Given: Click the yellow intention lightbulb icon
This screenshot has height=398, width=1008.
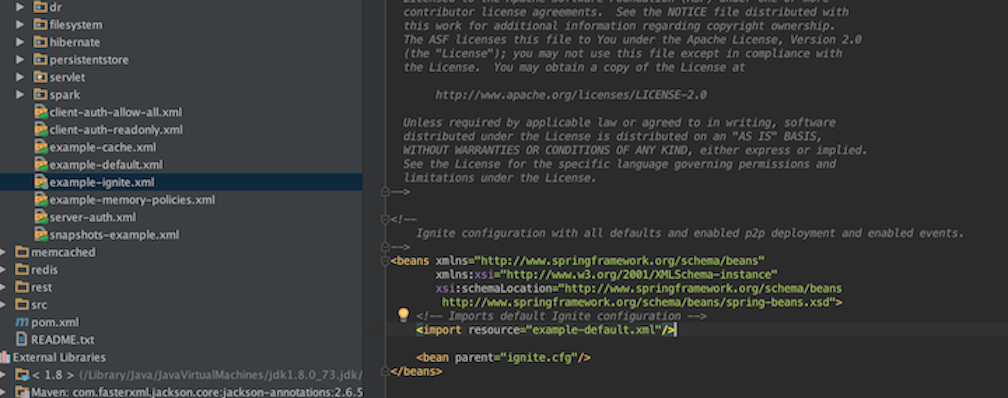Looking at the screenshot, I should [x=403, y=314].
